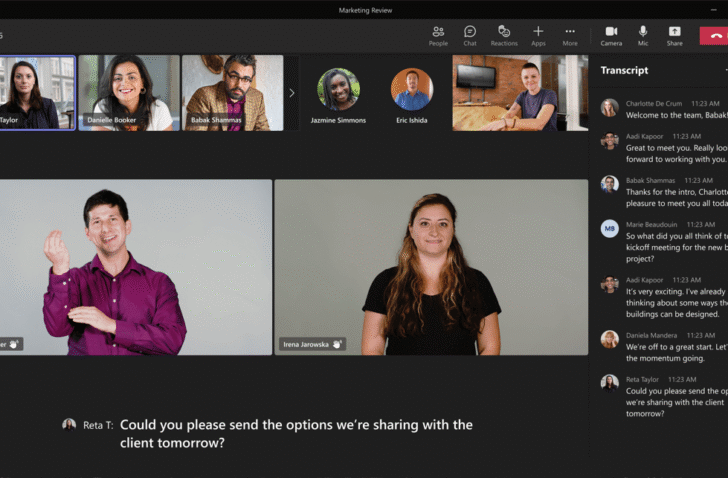Click 'Great to meet you' transcript message

676,154
